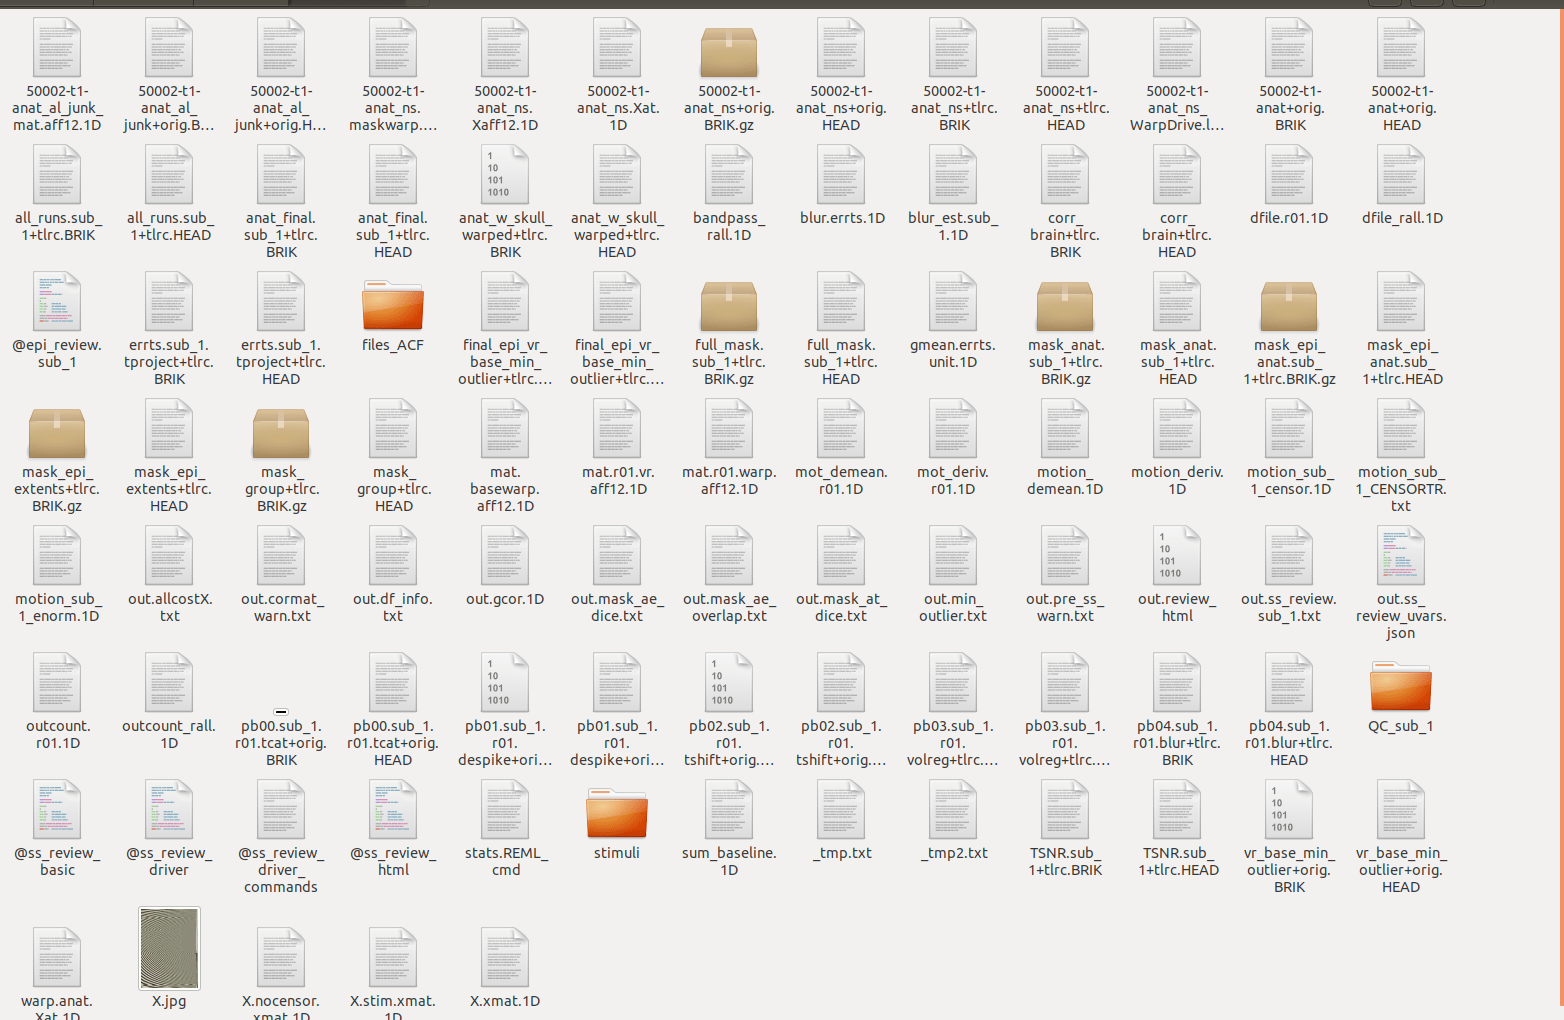Select the out.ss_review_uvars.json file
The width and height of the screenshot is (1564, 1020).
1401,555
